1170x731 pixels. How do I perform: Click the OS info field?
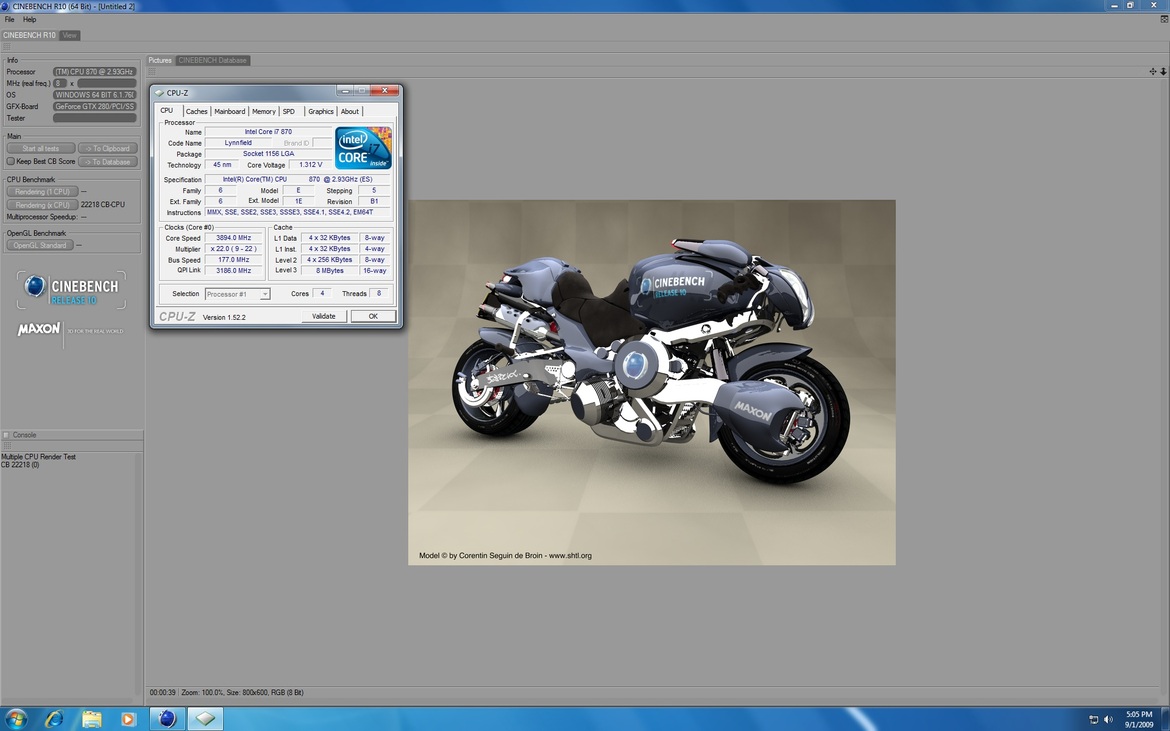pyautogui.click(x=95, y=95)
